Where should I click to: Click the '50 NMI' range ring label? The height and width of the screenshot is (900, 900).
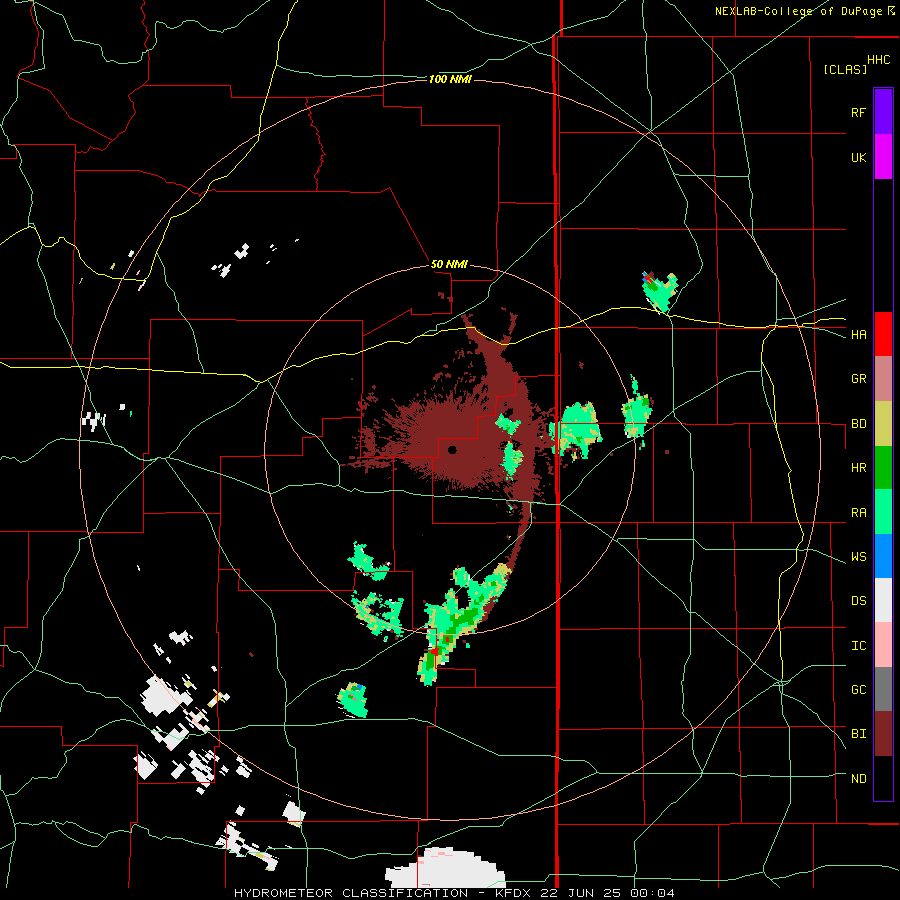449,265
